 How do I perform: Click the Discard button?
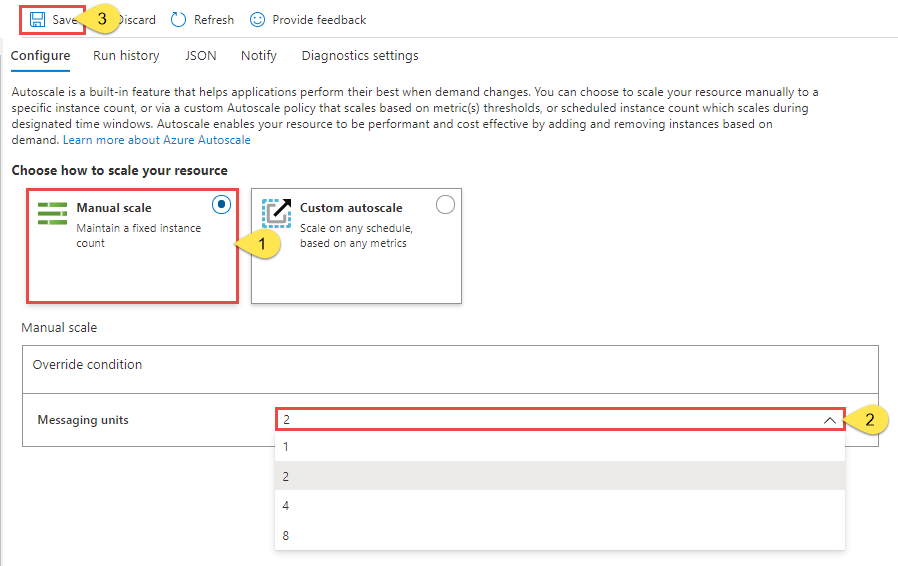[x=136, y=19]
